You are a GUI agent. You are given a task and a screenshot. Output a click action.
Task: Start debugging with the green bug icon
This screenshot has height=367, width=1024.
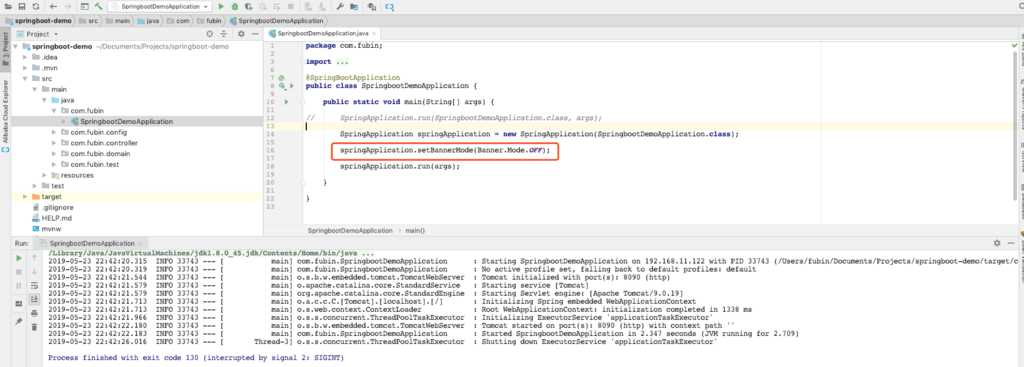(x=235, y=7)
